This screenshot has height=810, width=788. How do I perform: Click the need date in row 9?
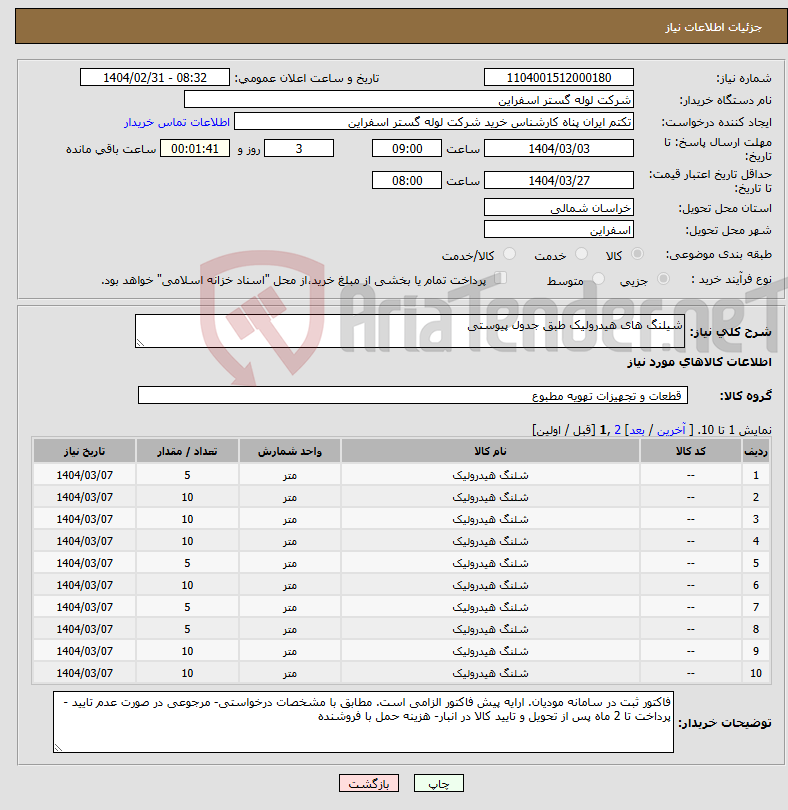[x=84, y=651]
